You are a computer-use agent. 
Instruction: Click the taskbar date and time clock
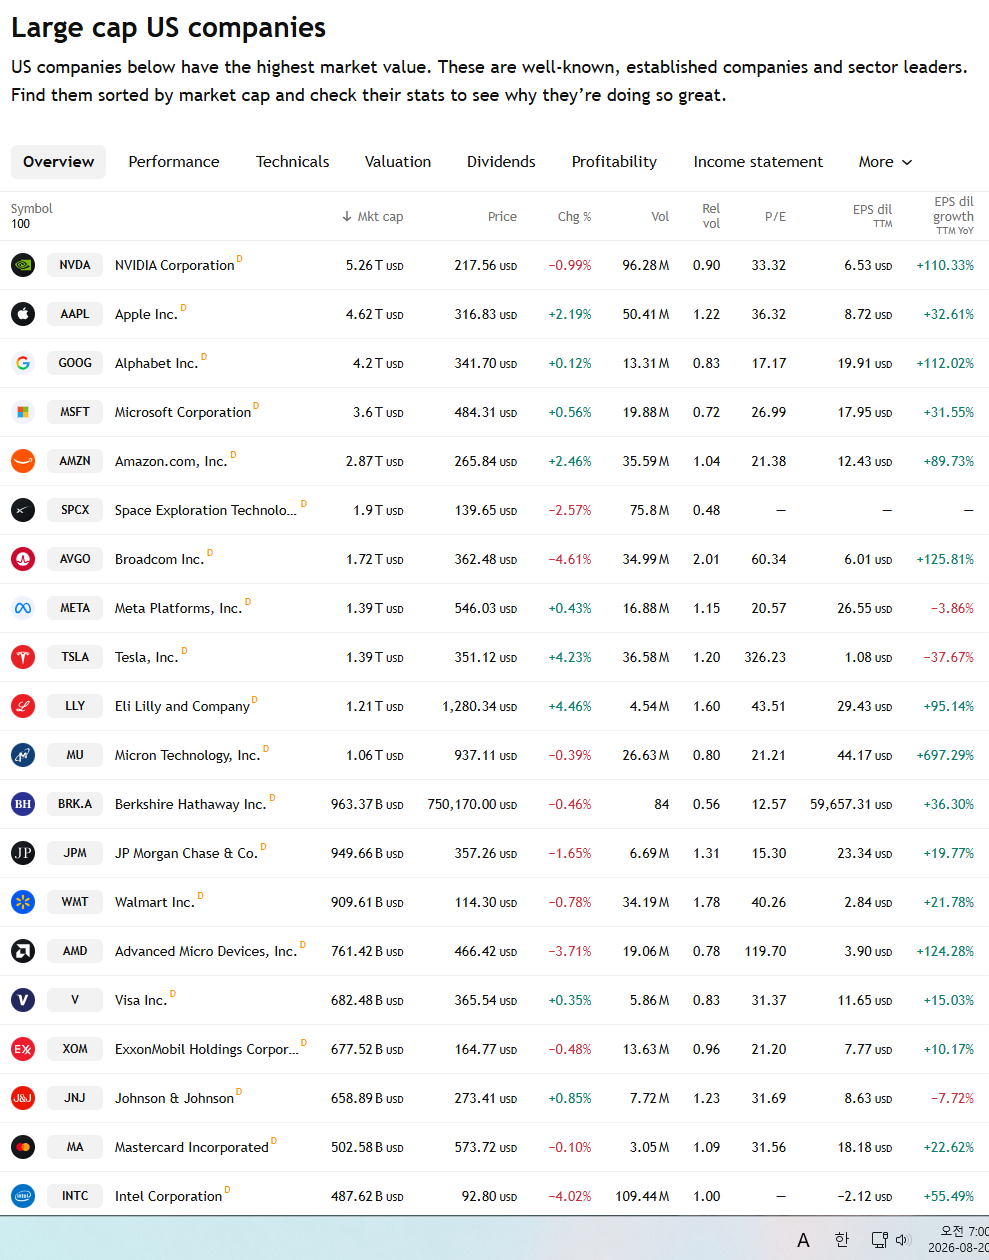(958, 1239)
